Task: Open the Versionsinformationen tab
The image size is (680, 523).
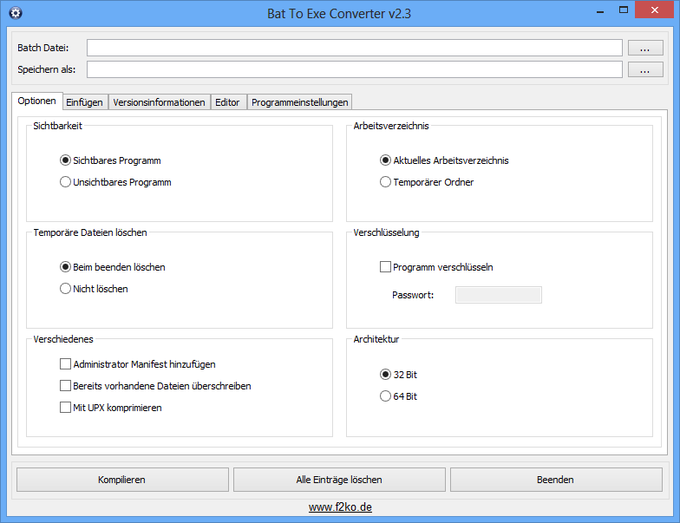Action: click(x=159, y=102)
